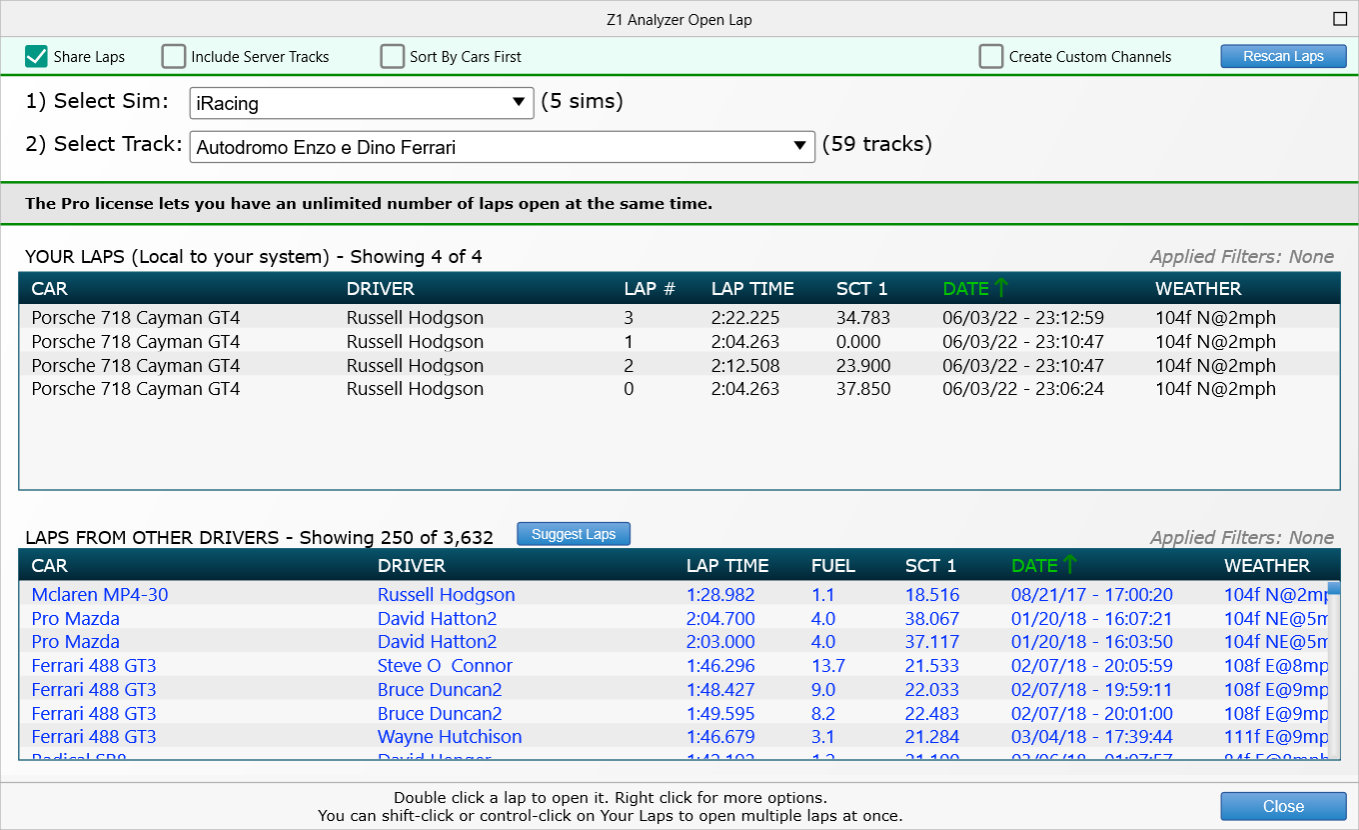Select the Mclaren MP4-30 lap row
The image size is (1359, 830).
(673, 595)
